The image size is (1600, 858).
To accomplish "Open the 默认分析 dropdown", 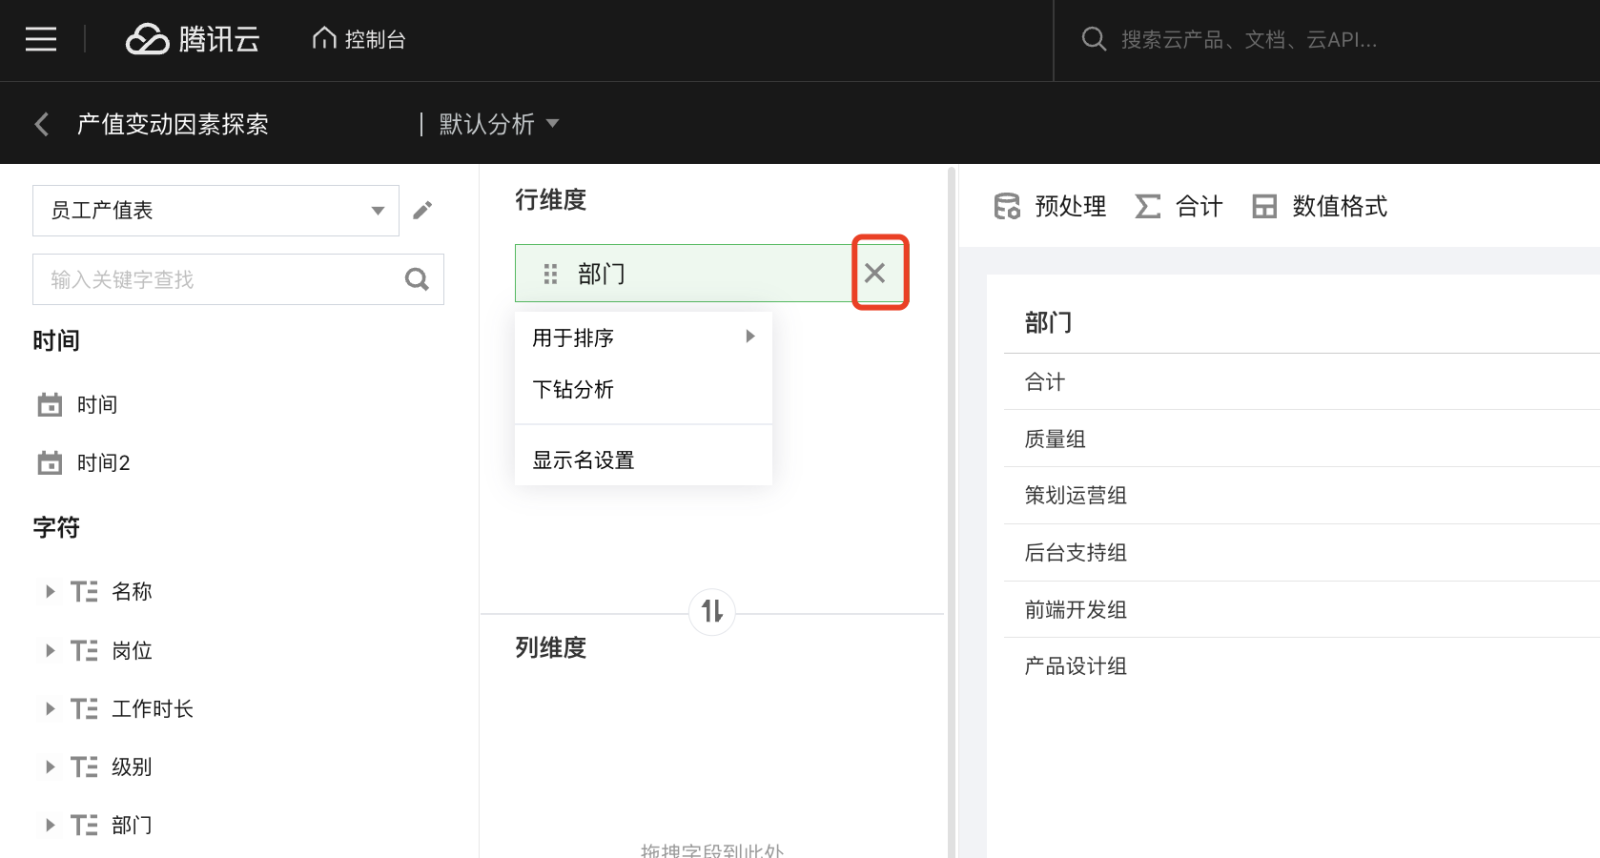I will [x=499, y=124].
